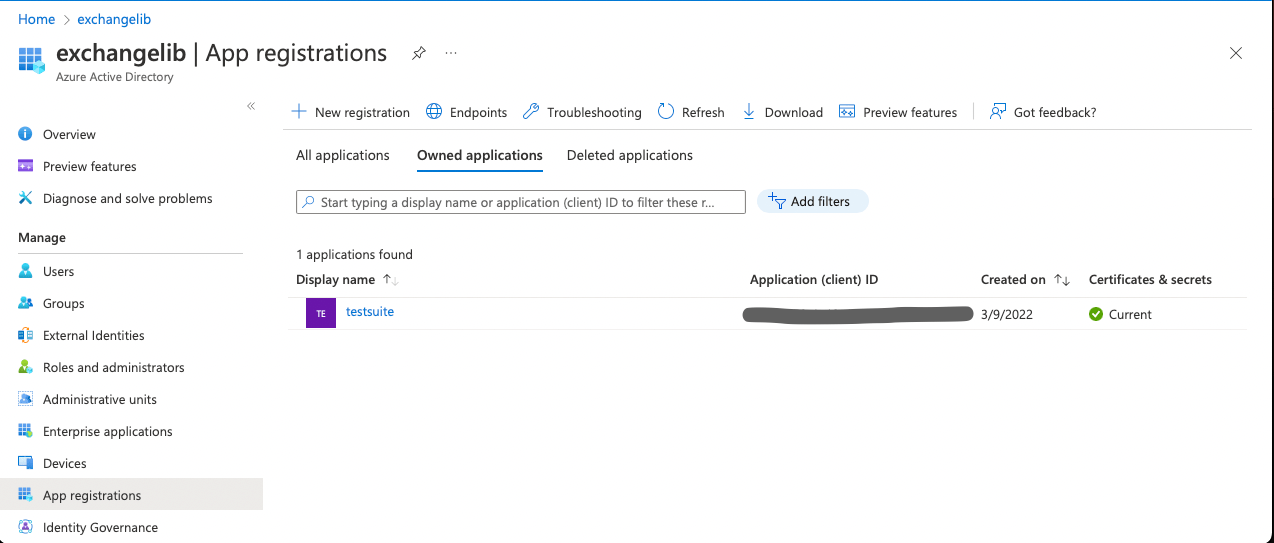Image resolution: width=1274 pixels, height=543 pixels.
Task: Select the Owned applications tab
Action: click(x=480, y=155)
